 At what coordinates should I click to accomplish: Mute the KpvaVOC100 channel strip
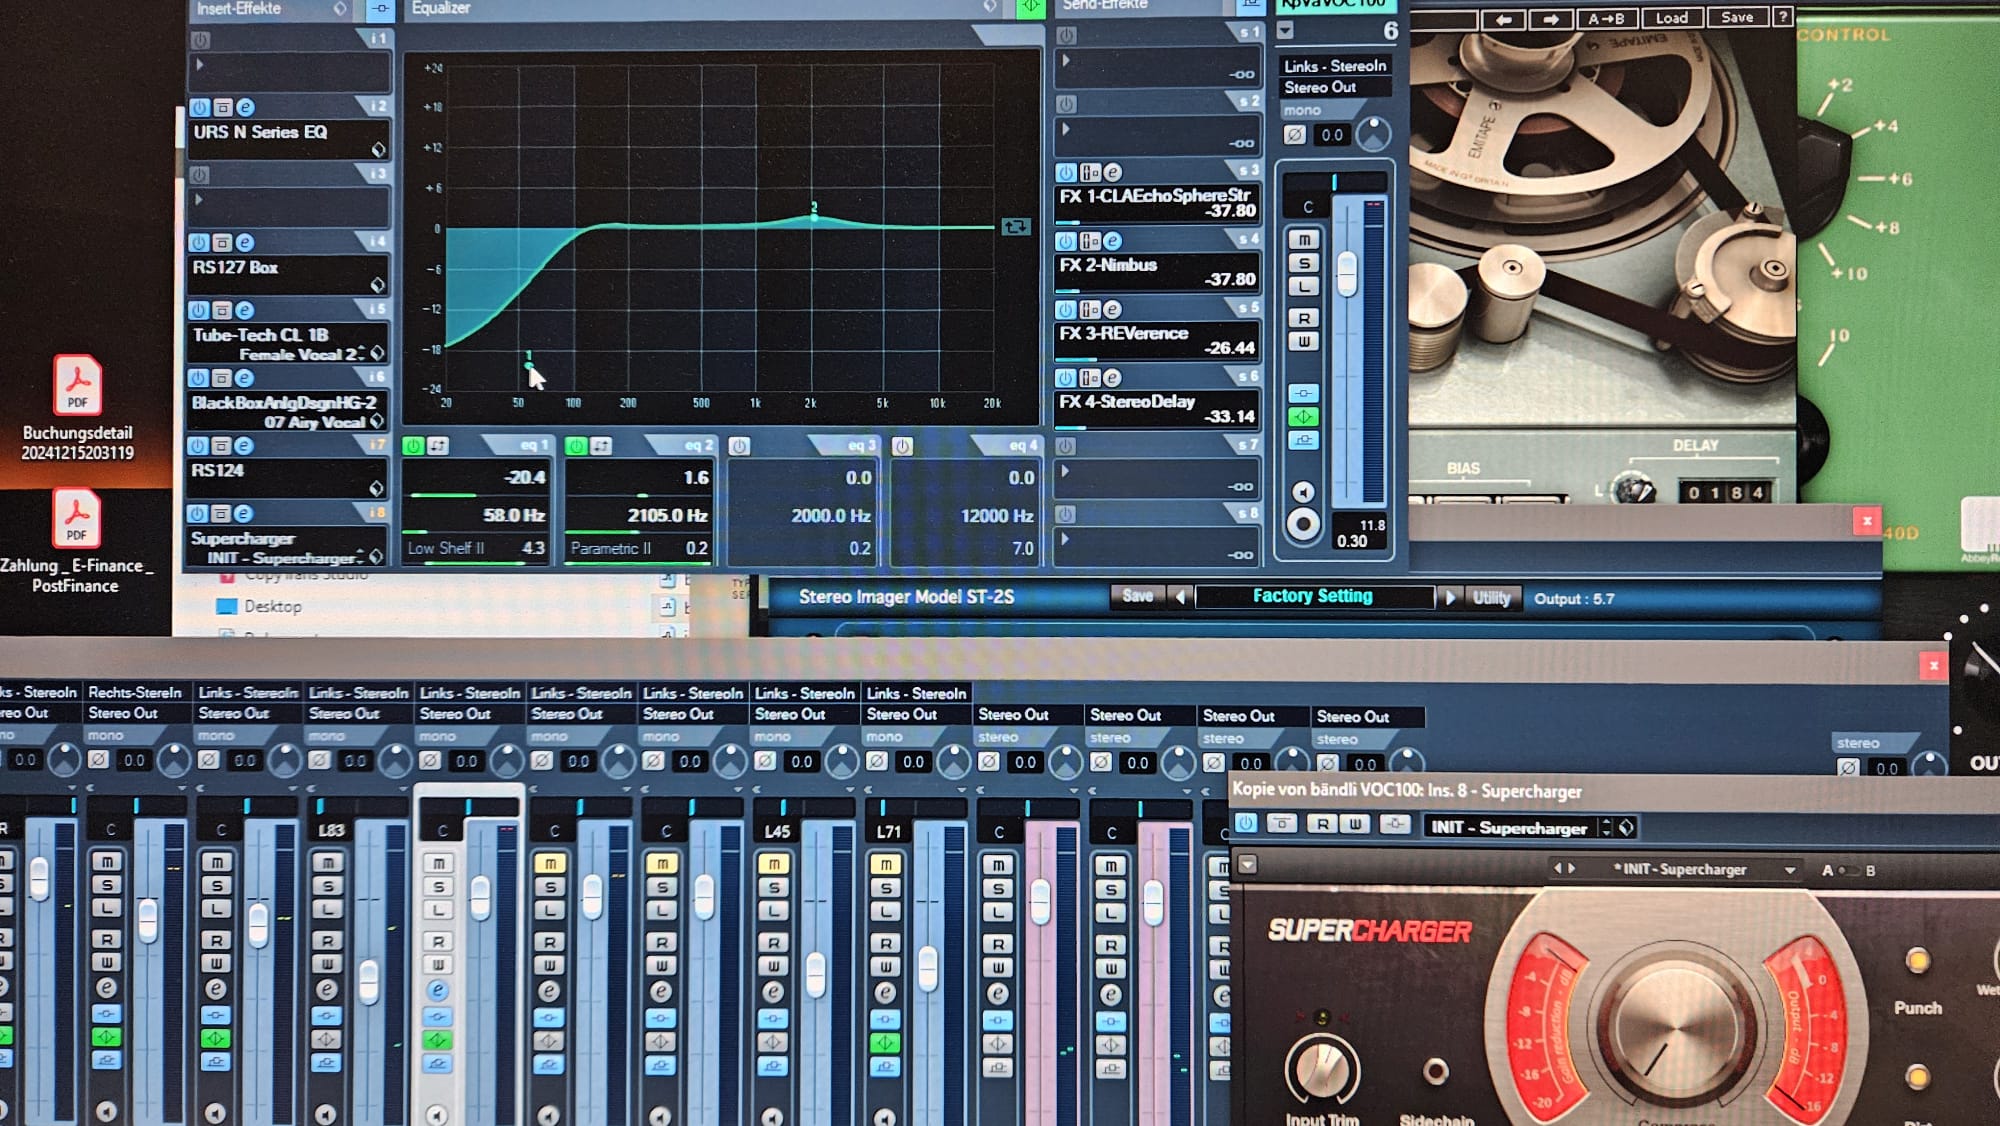click(1303, 240)
